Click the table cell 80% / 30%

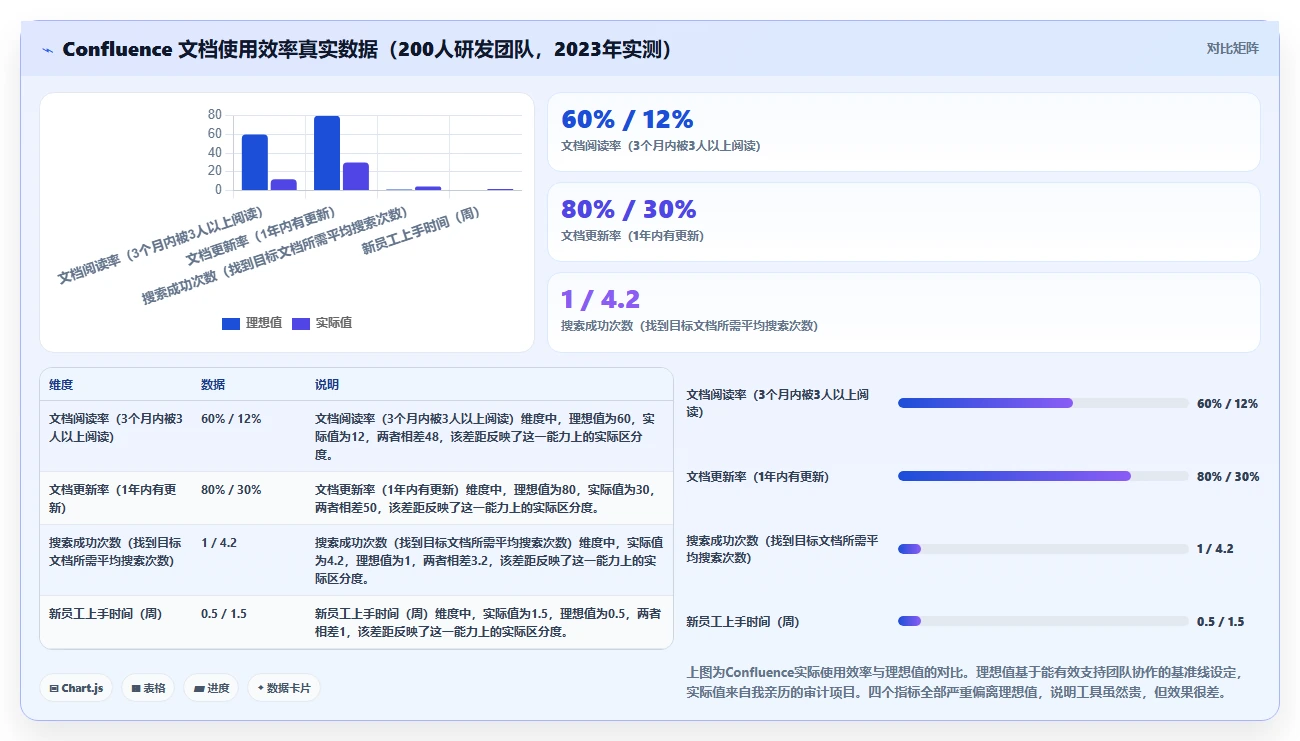[x=231, y=489]
